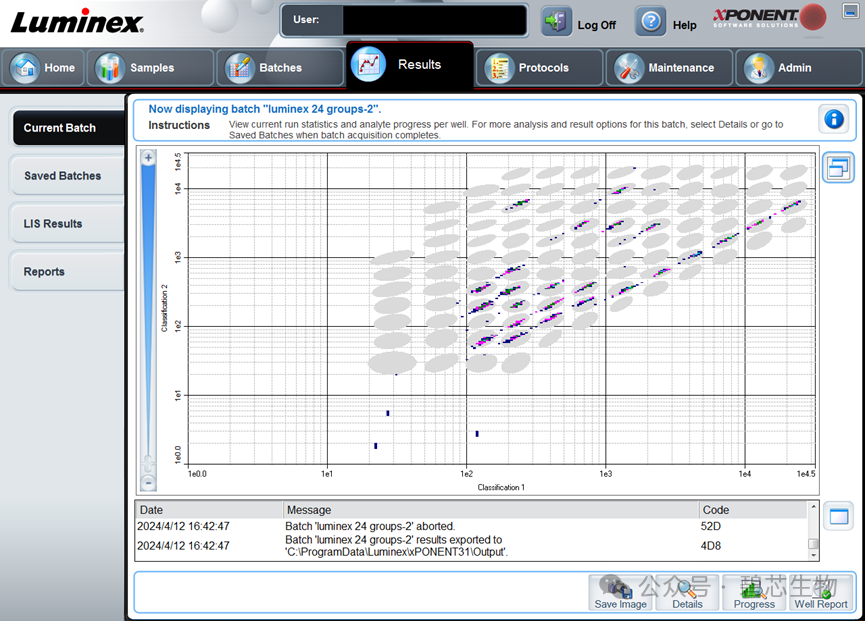The width and height of the screenshot is (865, 621).
Task: Click the Save Image button
Action: pos(620,592)
